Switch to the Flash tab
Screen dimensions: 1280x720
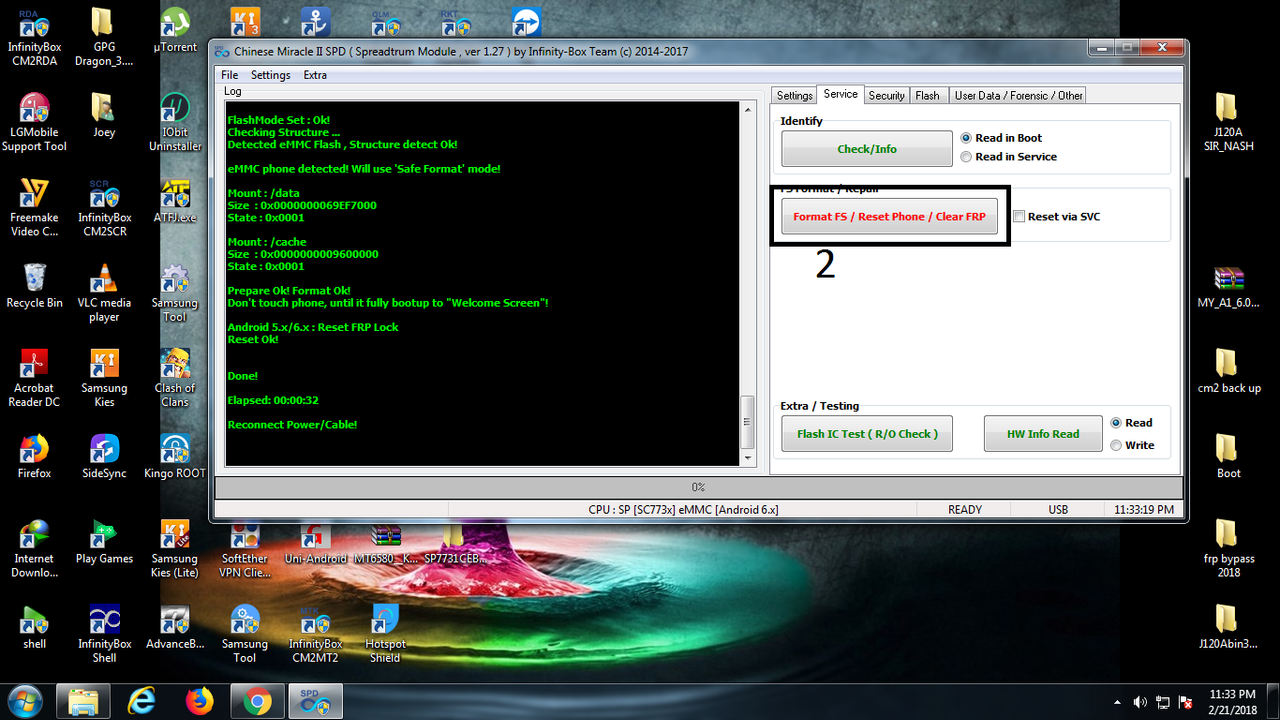point(927,95)
